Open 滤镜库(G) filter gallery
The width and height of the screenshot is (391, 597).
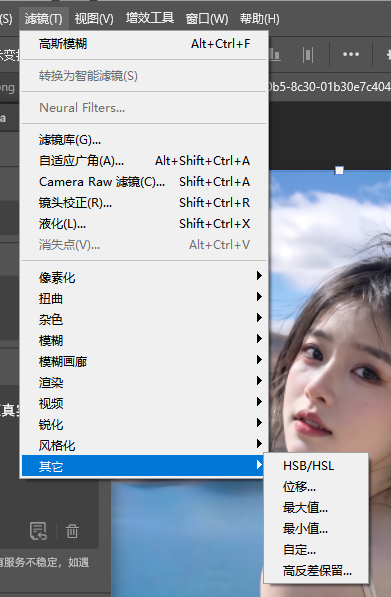pos(145,140)
